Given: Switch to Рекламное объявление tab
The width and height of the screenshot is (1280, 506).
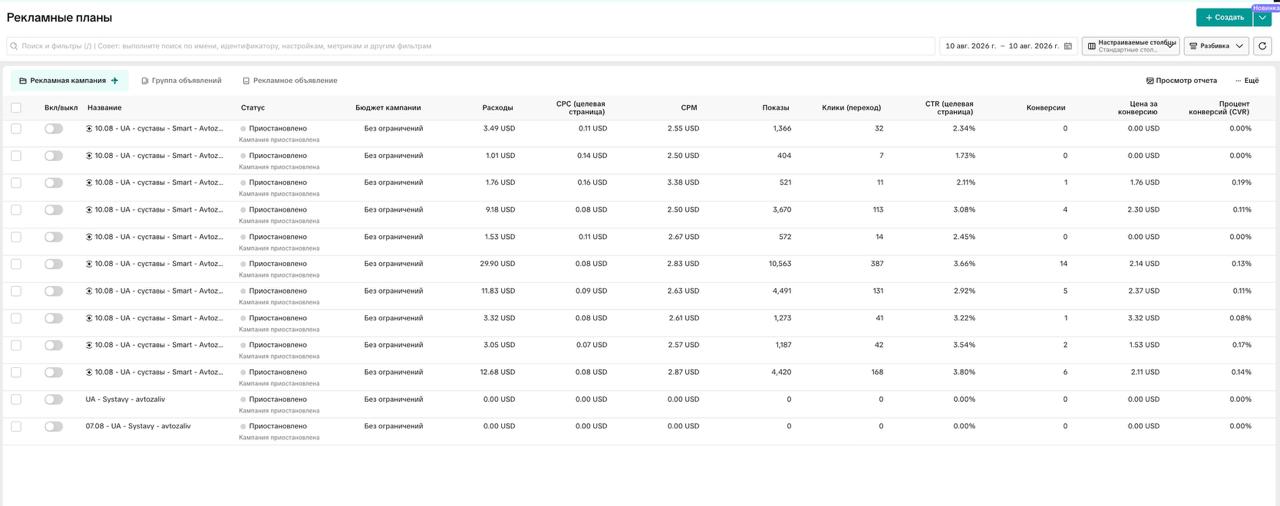Looking at the screenshot, I should 290,80.
